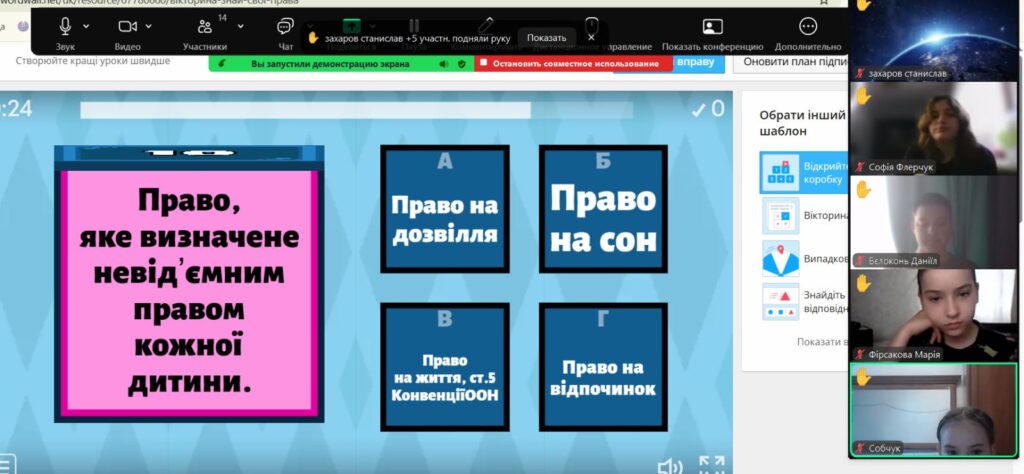Viewport: 1024px width, 474px height.
Task: Click Остановить совместное использование button
Action: point(573,63)
